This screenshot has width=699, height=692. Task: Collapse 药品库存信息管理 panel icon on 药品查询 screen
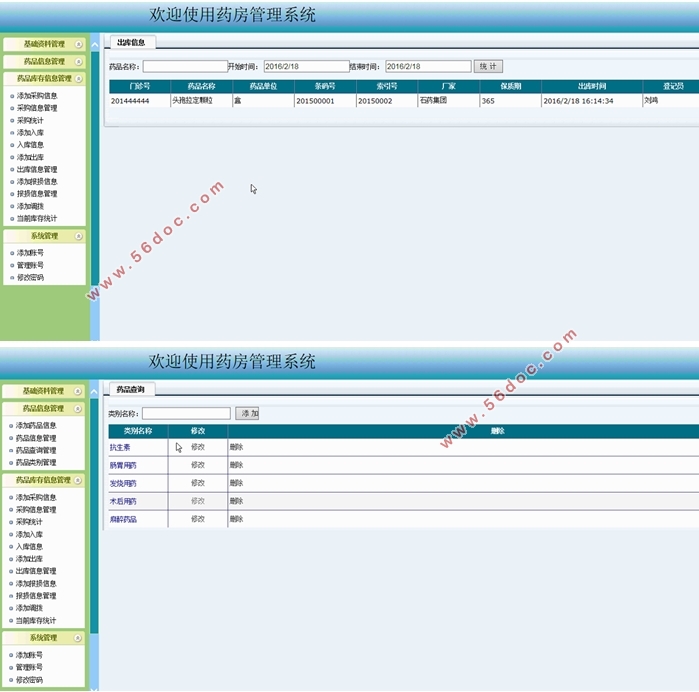pyautogui.click(x=78, y=480)
